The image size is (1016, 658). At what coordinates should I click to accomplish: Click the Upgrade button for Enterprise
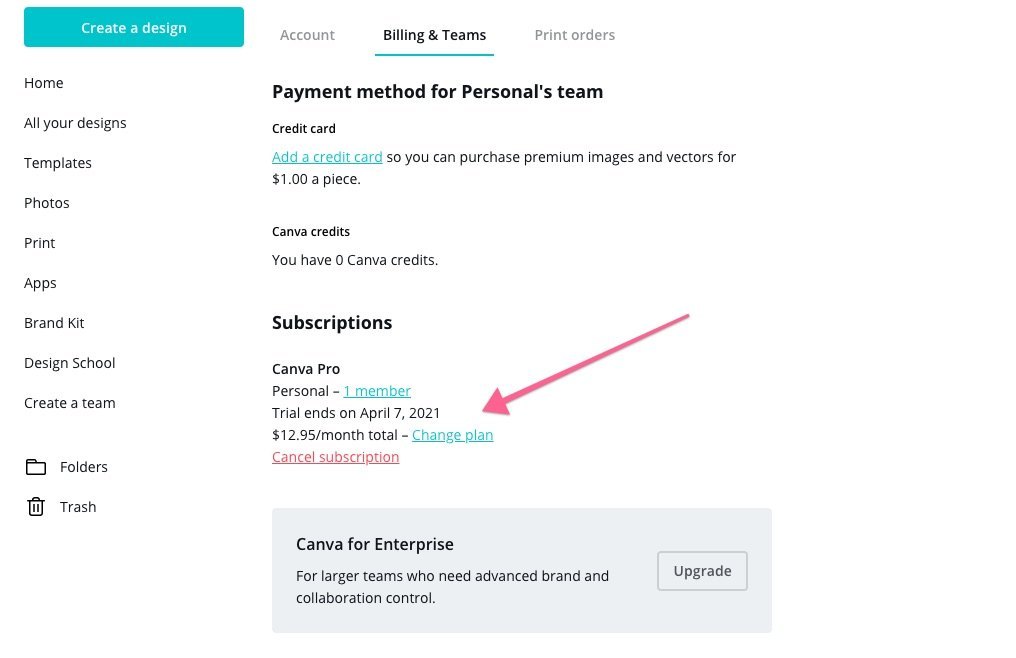tap(702, 571)
